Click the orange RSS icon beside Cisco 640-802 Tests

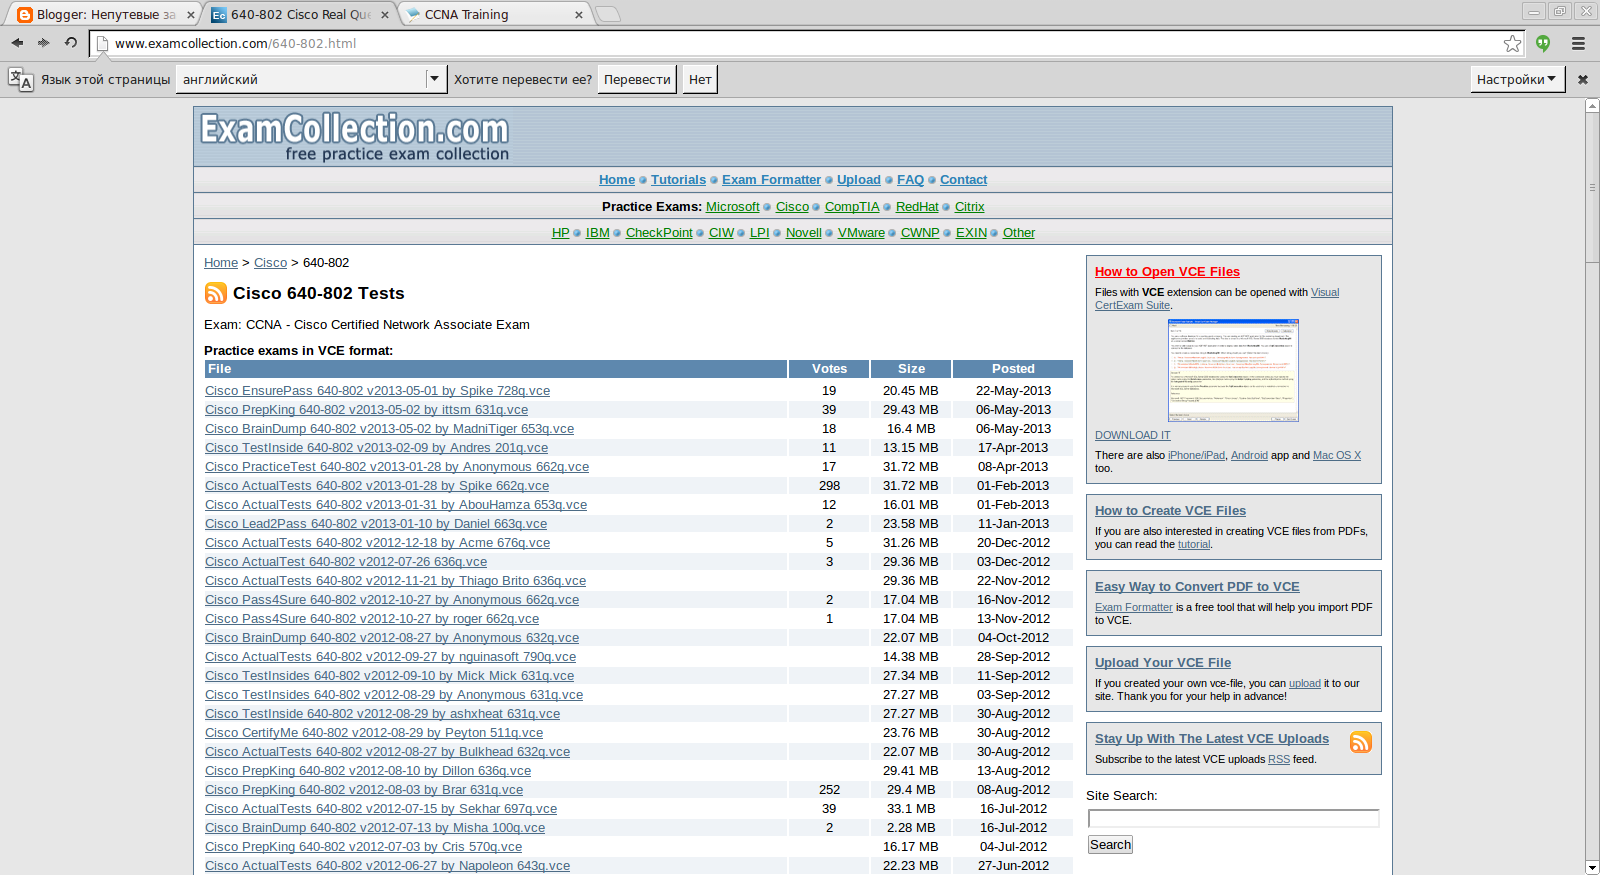click(x=216, y=293)
